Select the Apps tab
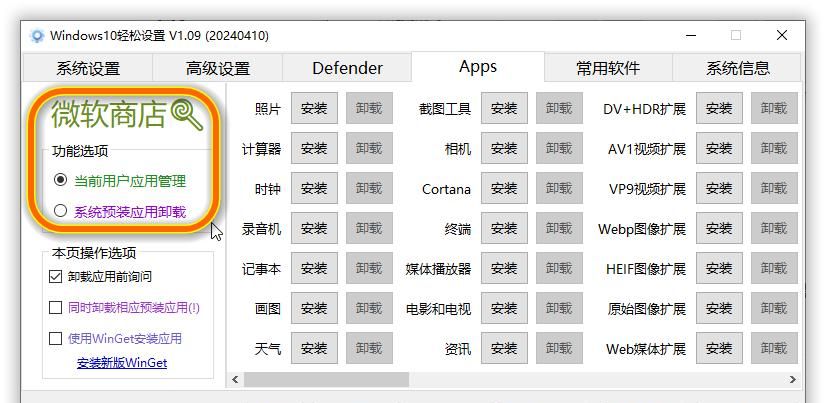Viewport: 826px width, 403px height. pos(478,67)
